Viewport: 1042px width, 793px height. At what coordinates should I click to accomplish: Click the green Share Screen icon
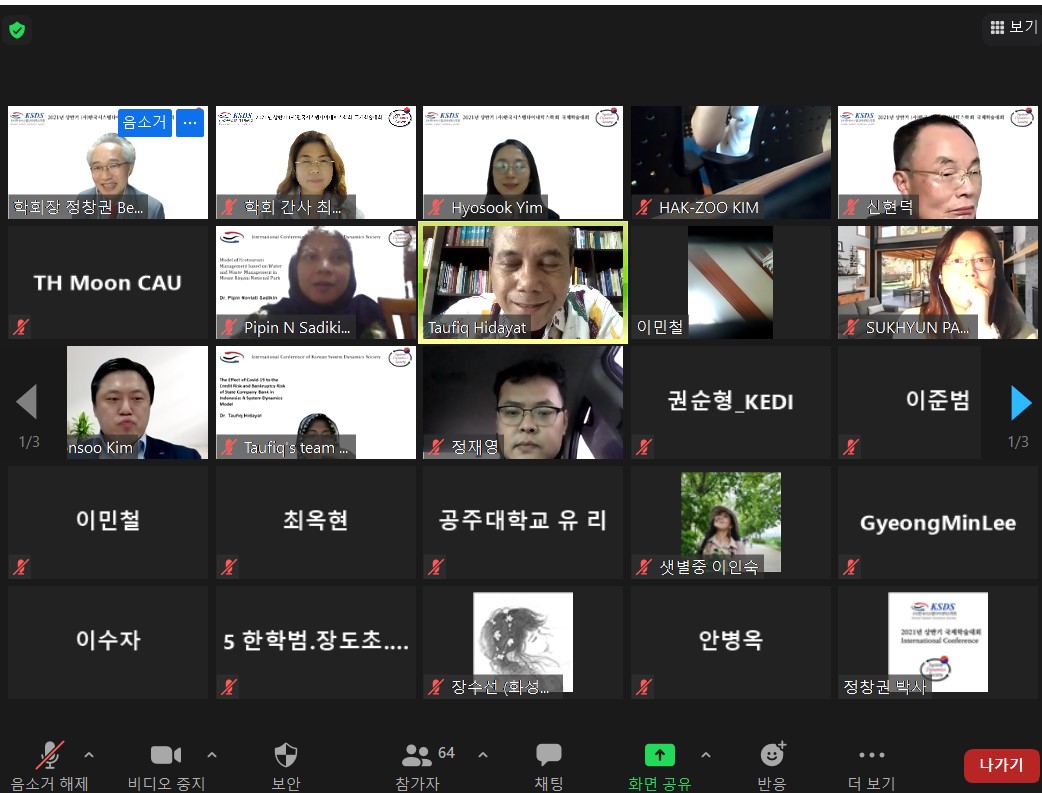(659, 755)
